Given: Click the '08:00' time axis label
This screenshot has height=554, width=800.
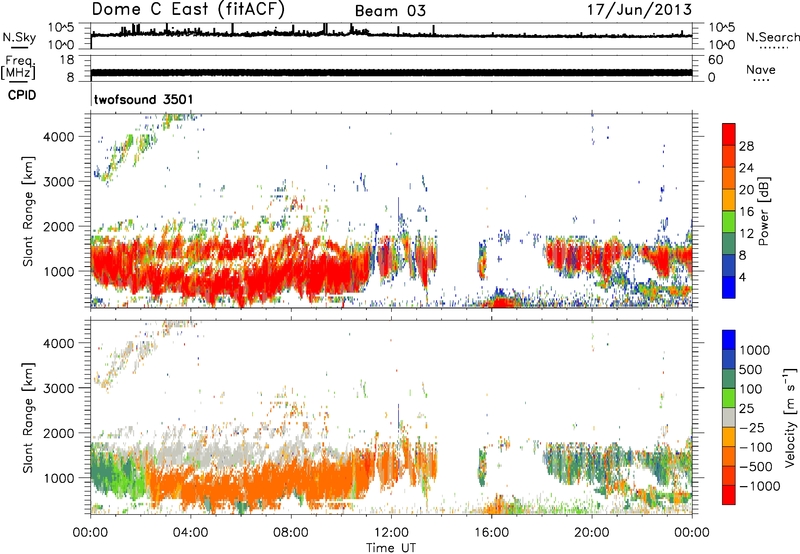Looking at the screenshot, I should tap(291, 533).
